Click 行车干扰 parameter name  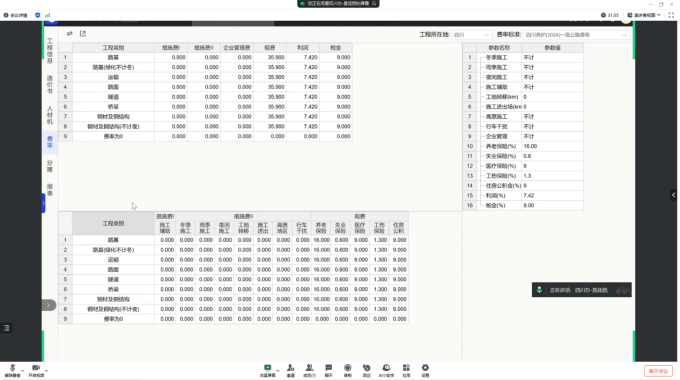tap(497, 127)
